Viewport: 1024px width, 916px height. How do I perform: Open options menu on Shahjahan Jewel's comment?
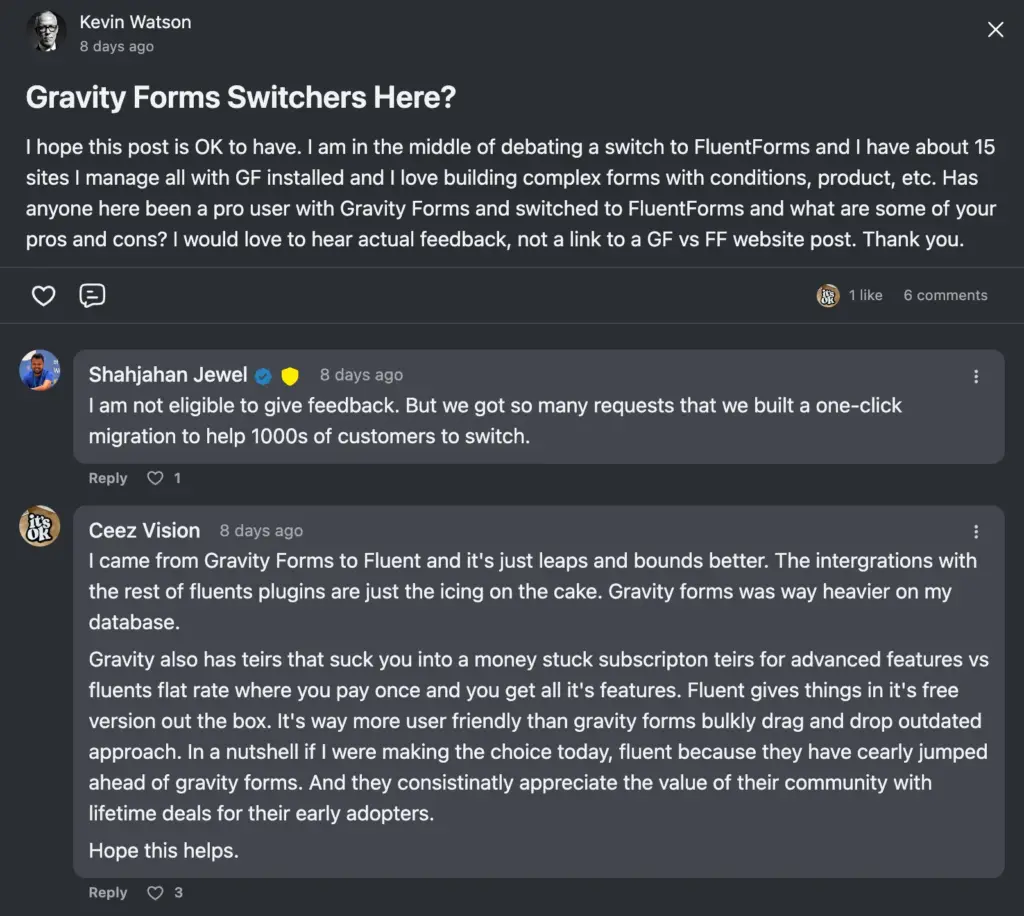point(976,377)
